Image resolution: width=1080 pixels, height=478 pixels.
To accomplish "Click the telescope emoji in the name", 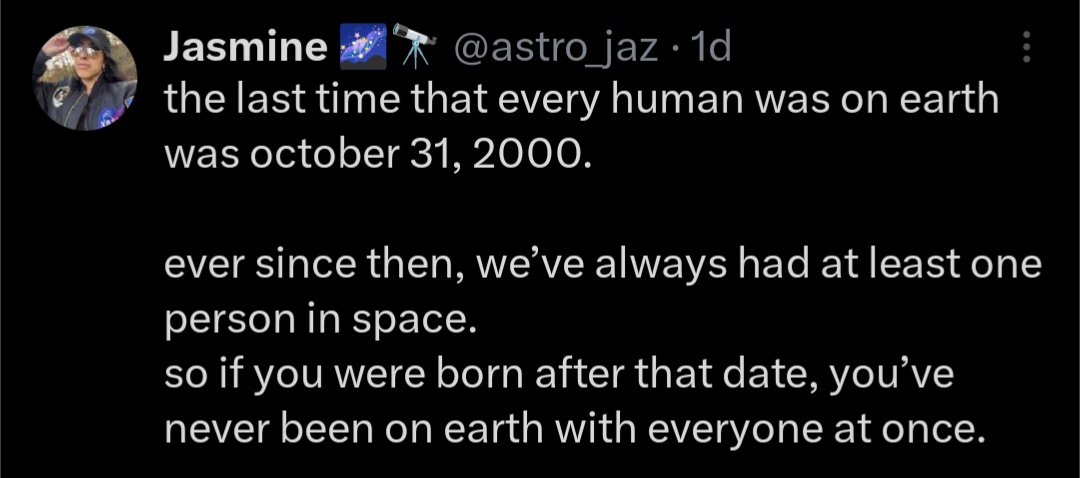I will (x=412, y=47).
